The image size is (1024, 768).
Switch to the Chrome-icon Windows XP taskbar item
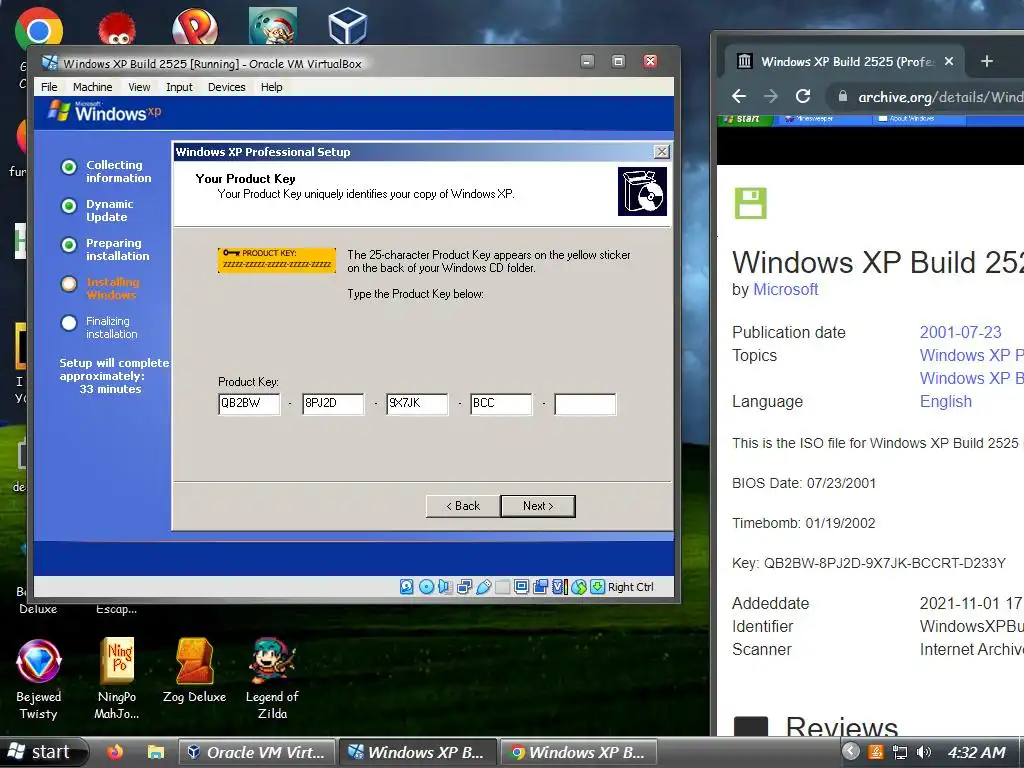tap(578, 752)
